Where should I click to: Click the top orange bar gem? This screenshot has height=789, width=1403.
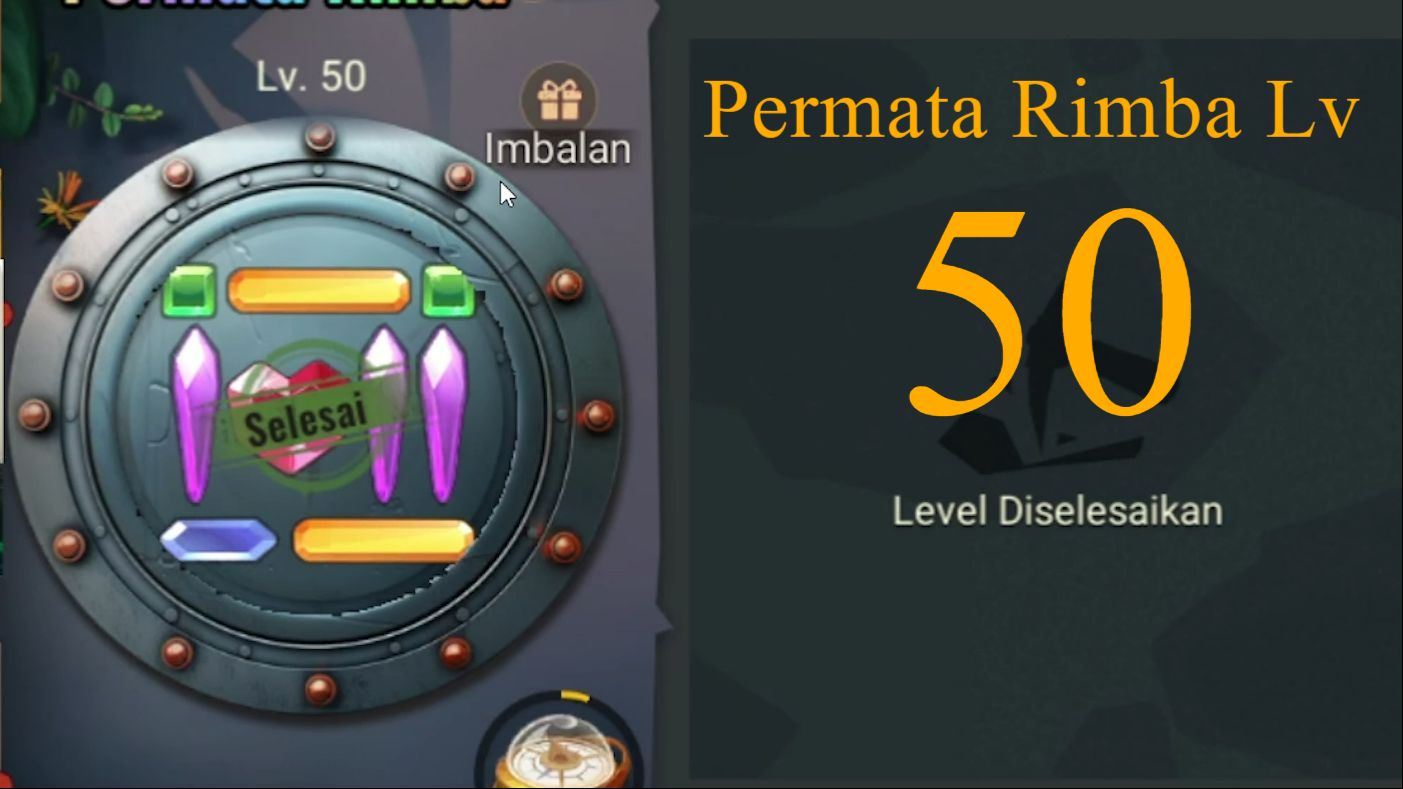(319, 291)
